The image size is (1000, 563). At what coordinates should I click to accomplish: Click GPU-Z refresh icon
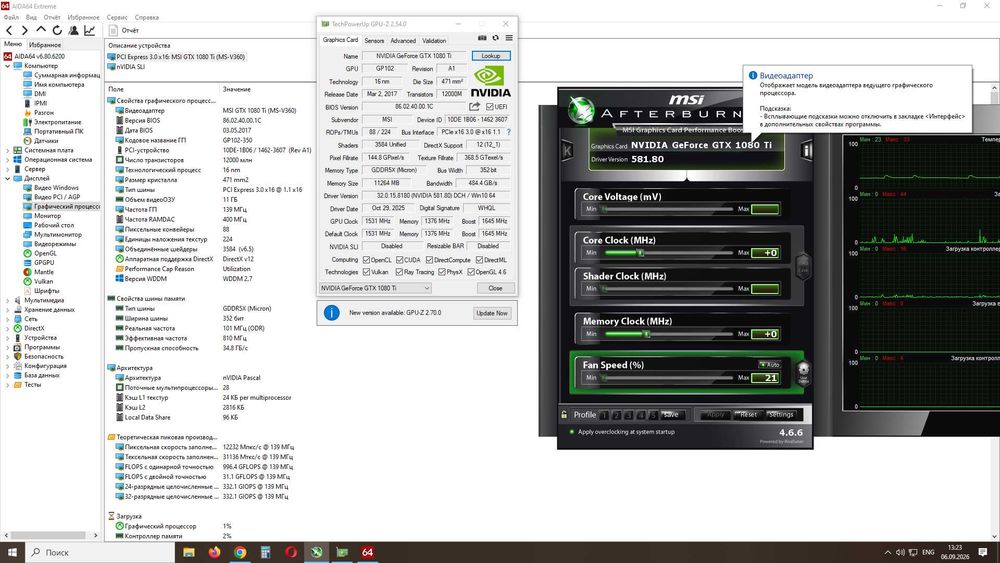tap(496, 38)
